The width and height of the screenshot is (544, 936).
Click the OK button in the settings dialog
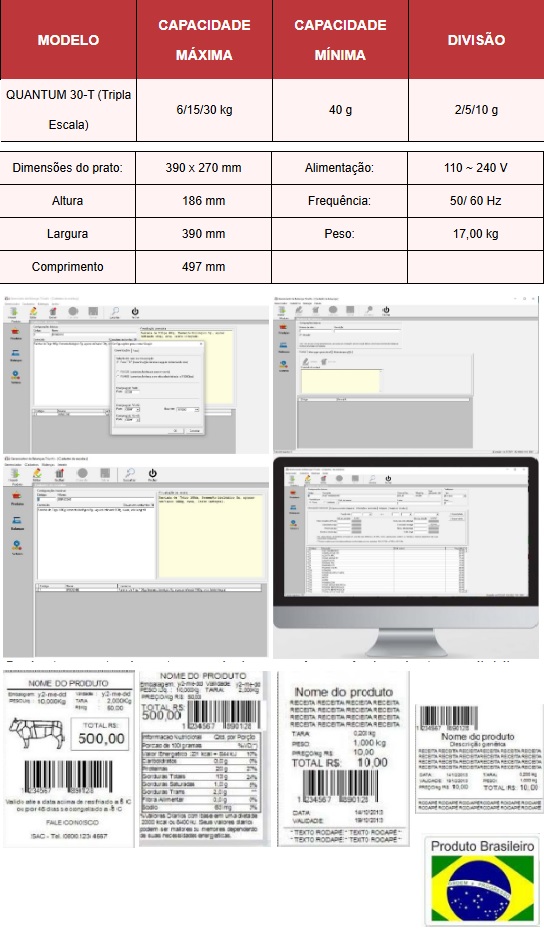click(176, 430)
